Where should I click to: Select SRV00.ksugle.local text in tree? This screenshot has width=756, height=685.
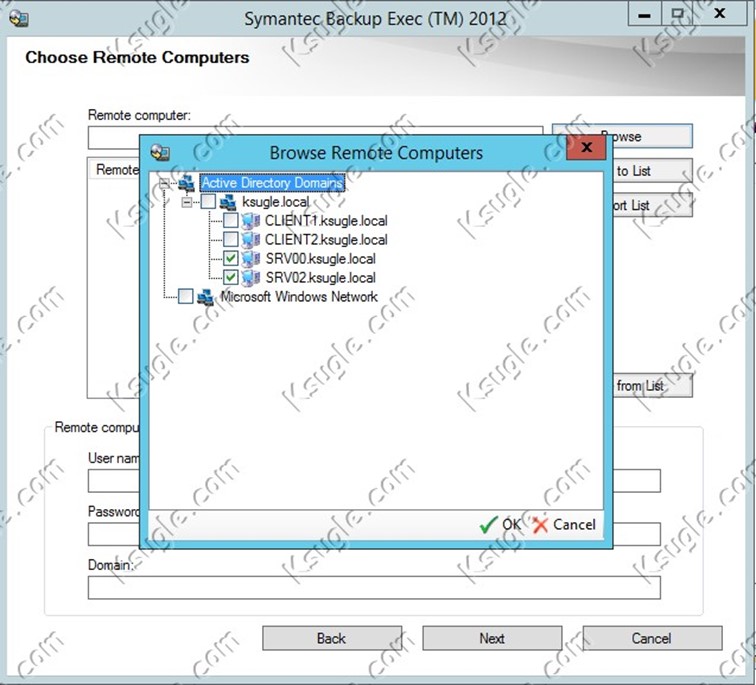321,259
